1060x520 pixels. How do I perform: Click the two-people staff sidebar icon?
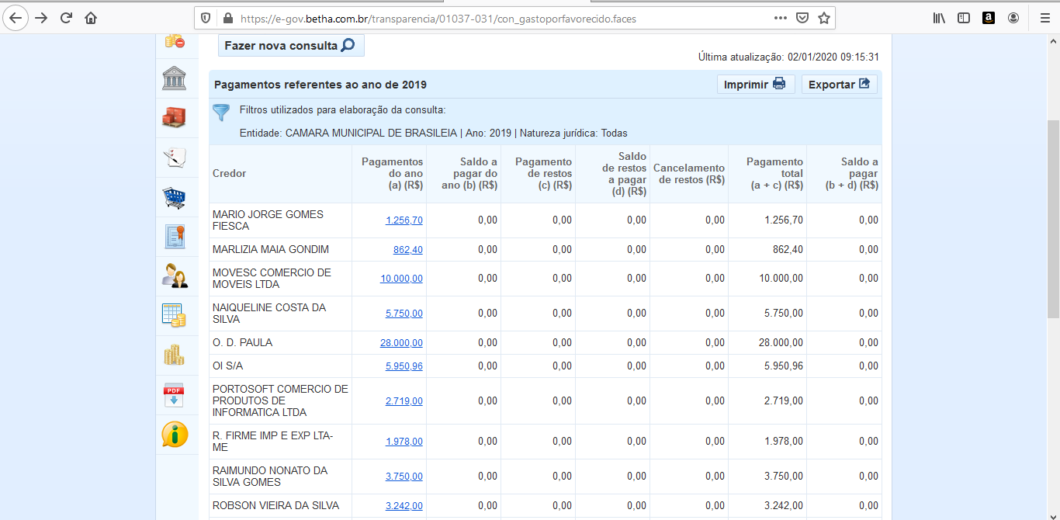pyautogui.click(x=174, y=276)
